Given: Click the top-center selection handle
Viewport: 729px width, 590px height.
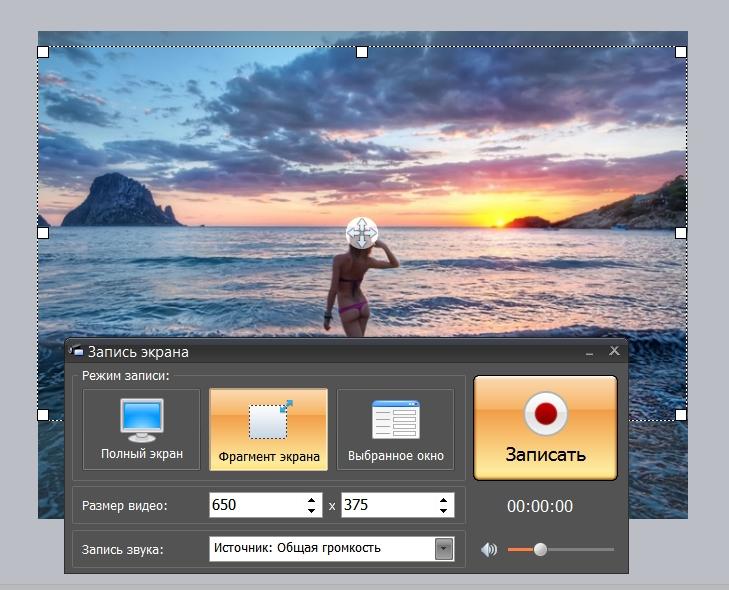Looking at the screenshot, I should 362,52.
